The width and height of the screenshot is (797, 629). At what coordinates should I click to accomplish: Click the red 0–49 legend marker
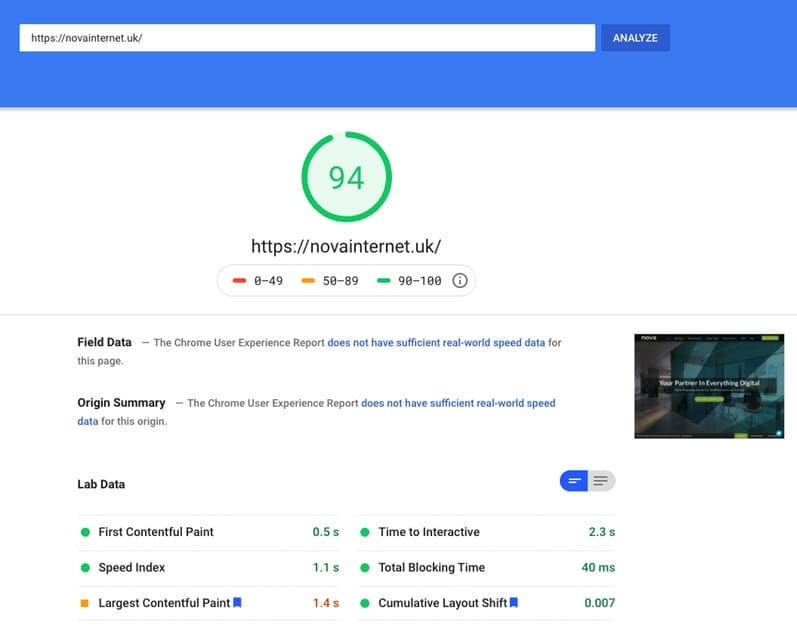239,281
